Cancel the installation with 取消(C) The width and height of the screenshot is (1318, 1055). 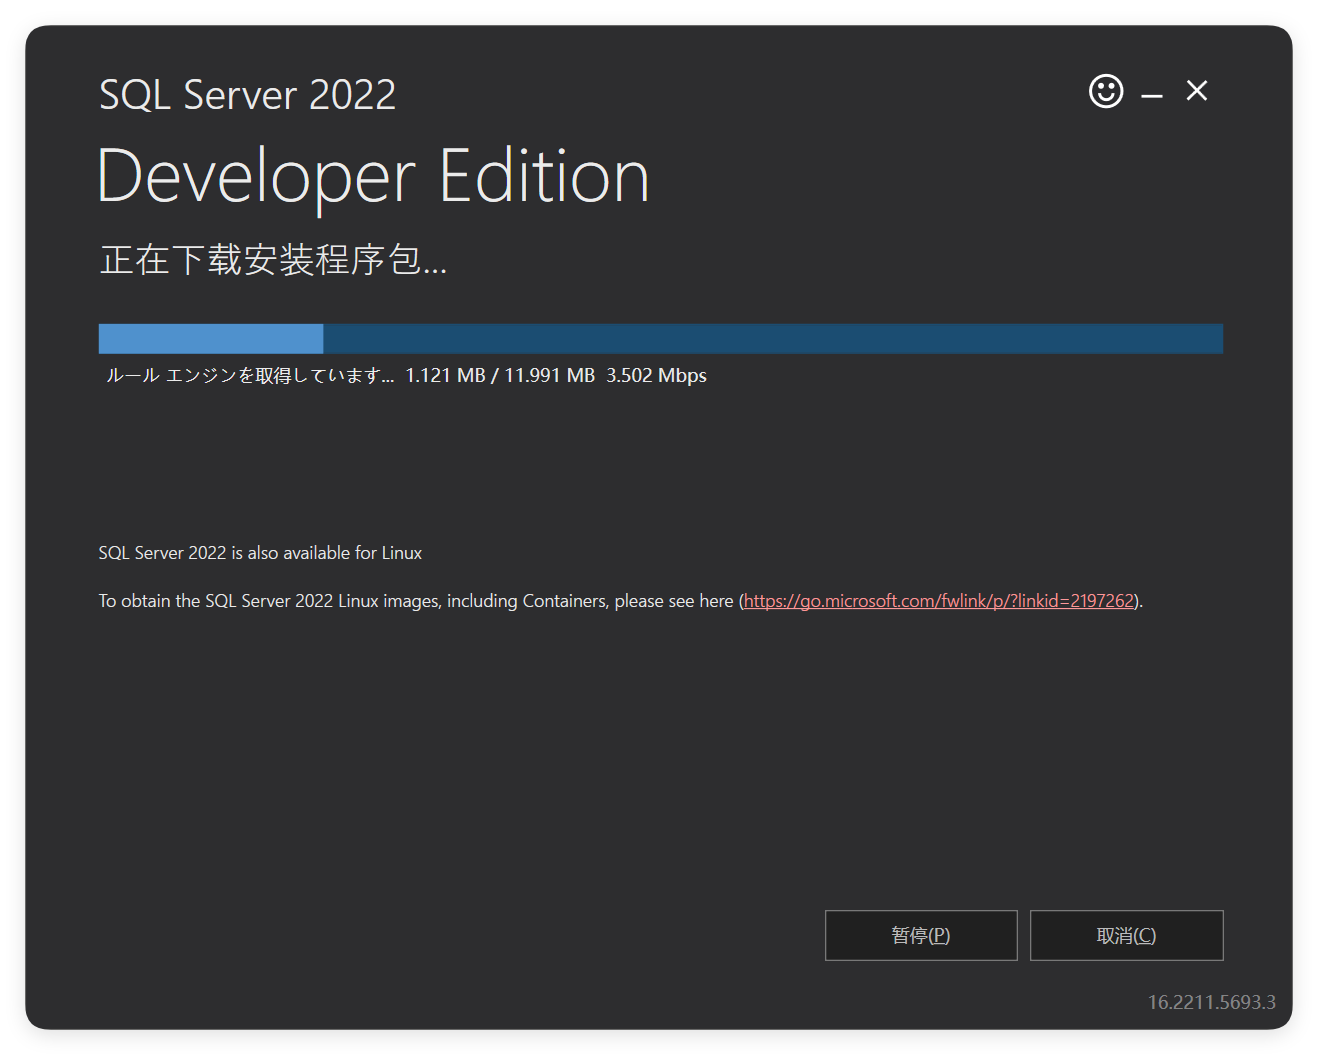pos(1126,935)
